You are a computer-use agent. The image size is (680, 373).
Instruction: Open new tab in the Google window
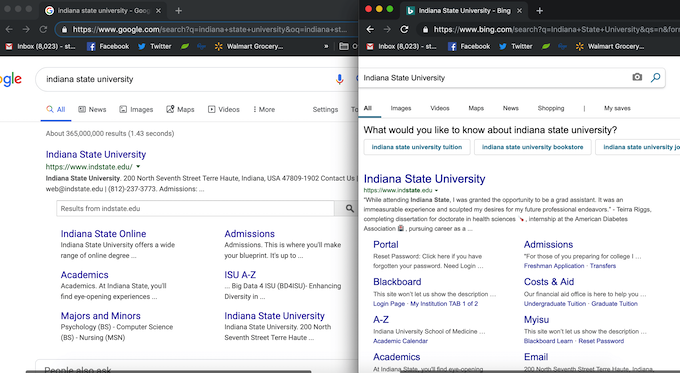[x=178, y=10]
